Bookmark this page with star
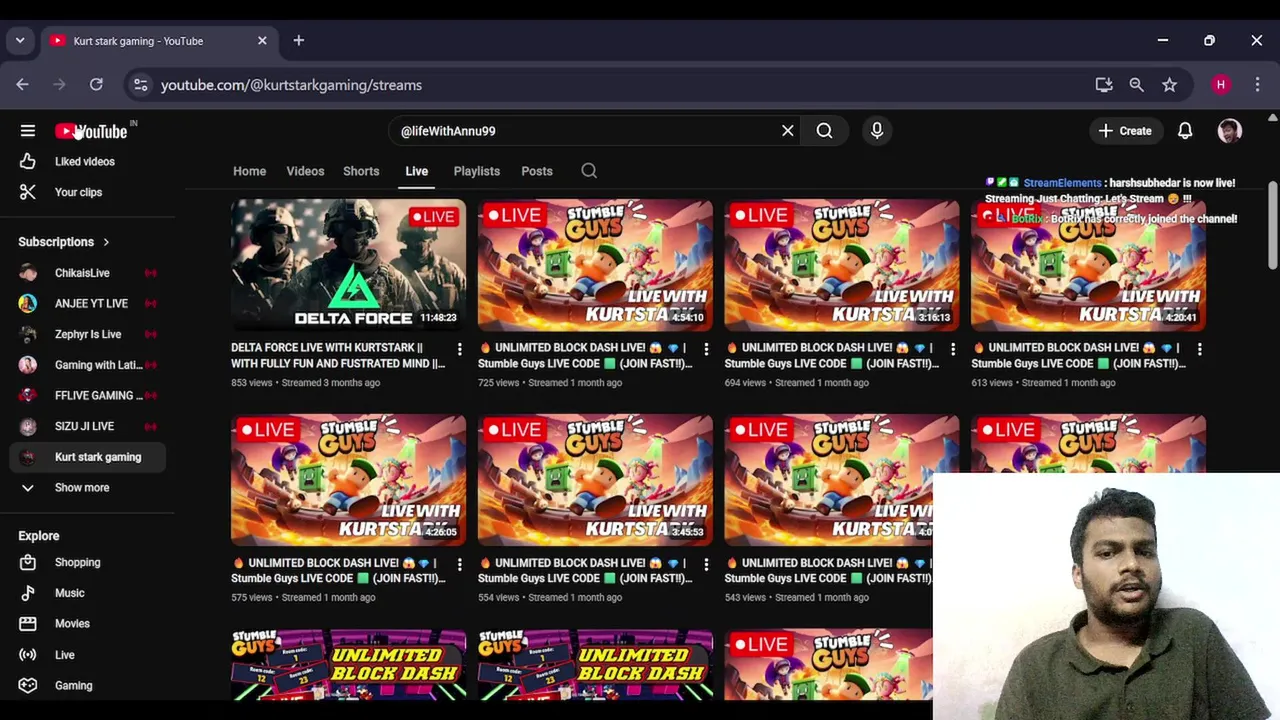The height and width of the screenshot is (720, 1280). pos(1169,85)
